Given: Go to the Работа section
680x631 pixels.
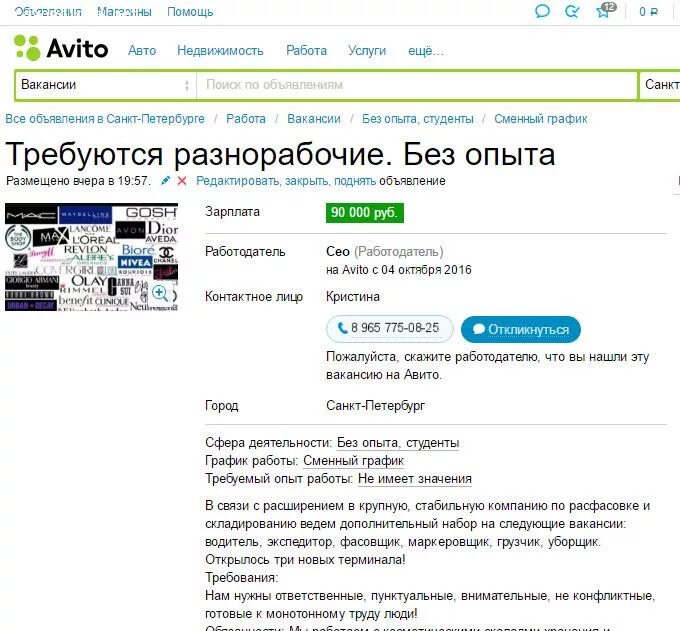Looking at the screenshot, I should pyautogui.click(x=306, y=51).
